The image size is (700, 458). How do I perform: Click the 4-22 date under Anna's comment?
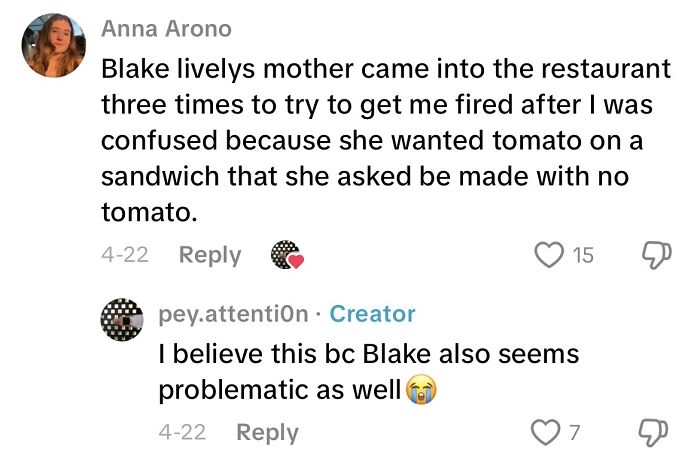[x=125, y=255]
